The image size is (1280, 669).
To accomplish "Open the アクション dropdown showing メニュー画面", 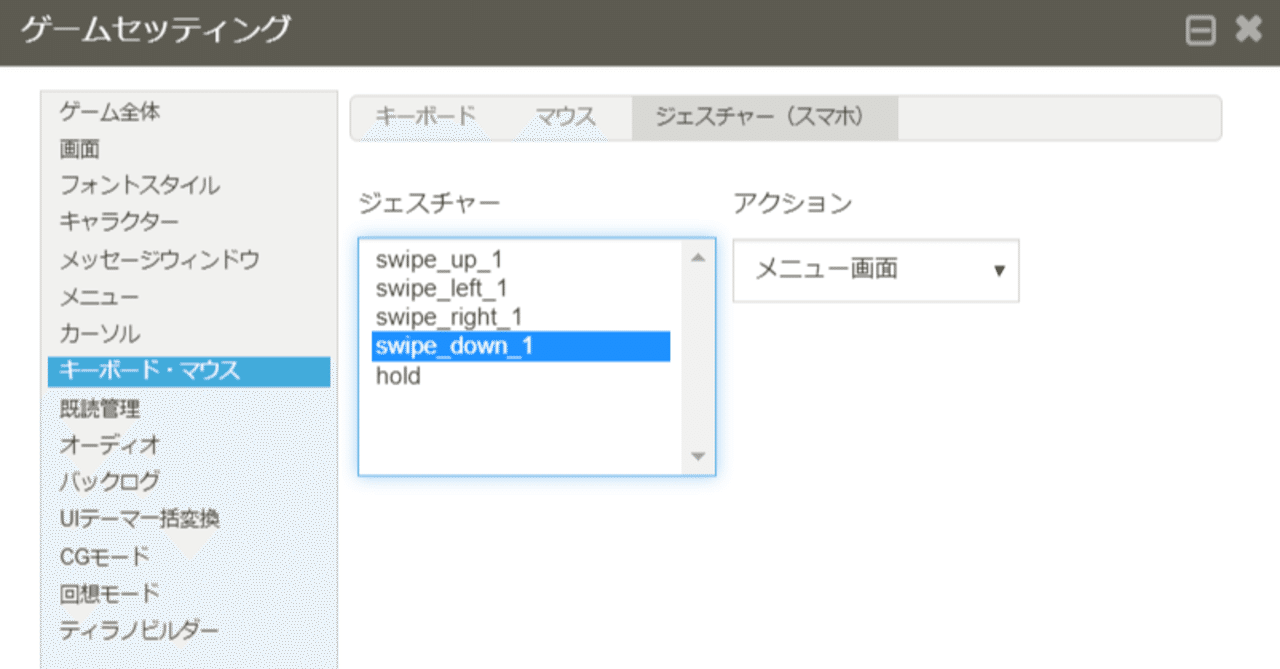I will (875, 270).
